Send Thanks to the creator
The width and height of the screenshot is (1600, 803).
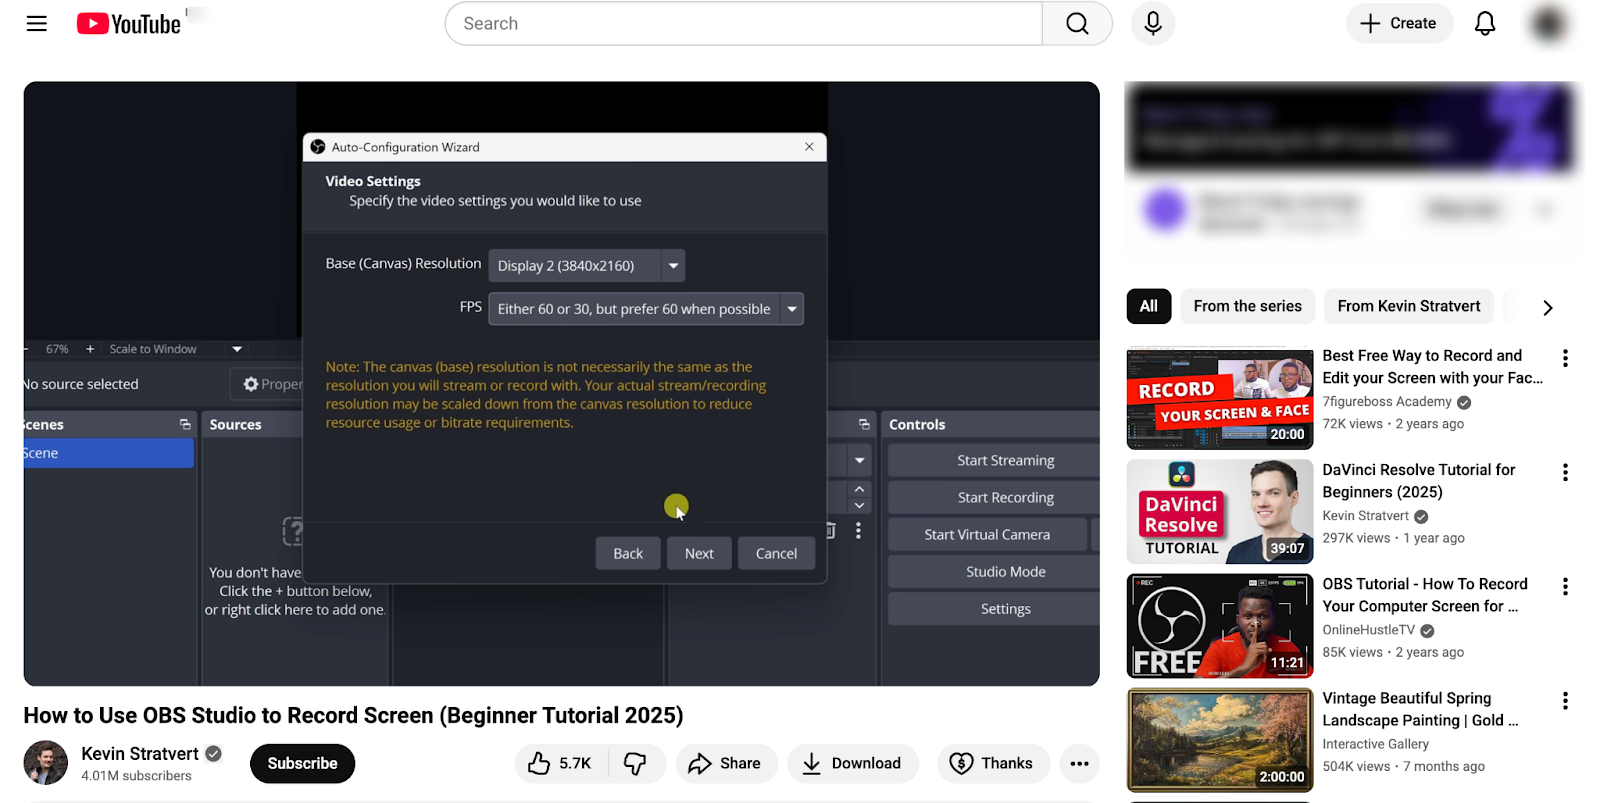[x=993, y=763]
